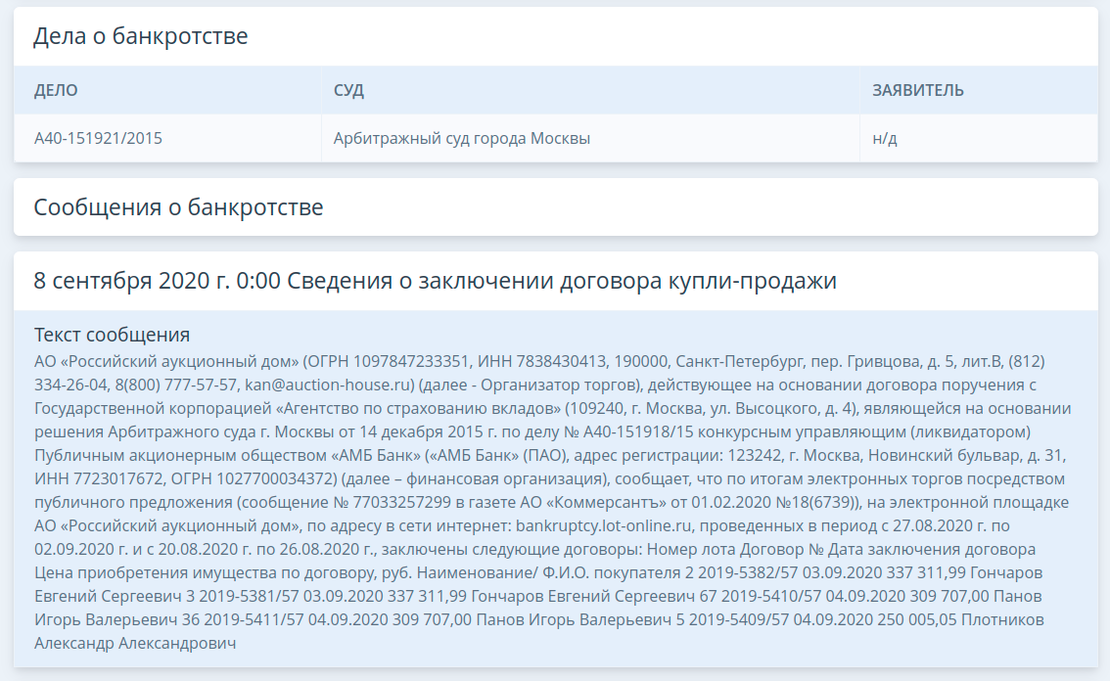This screenshot has height=681, width=1110.
Task: Click the kan@auction-house.ru email address
Action: point(329,385)
